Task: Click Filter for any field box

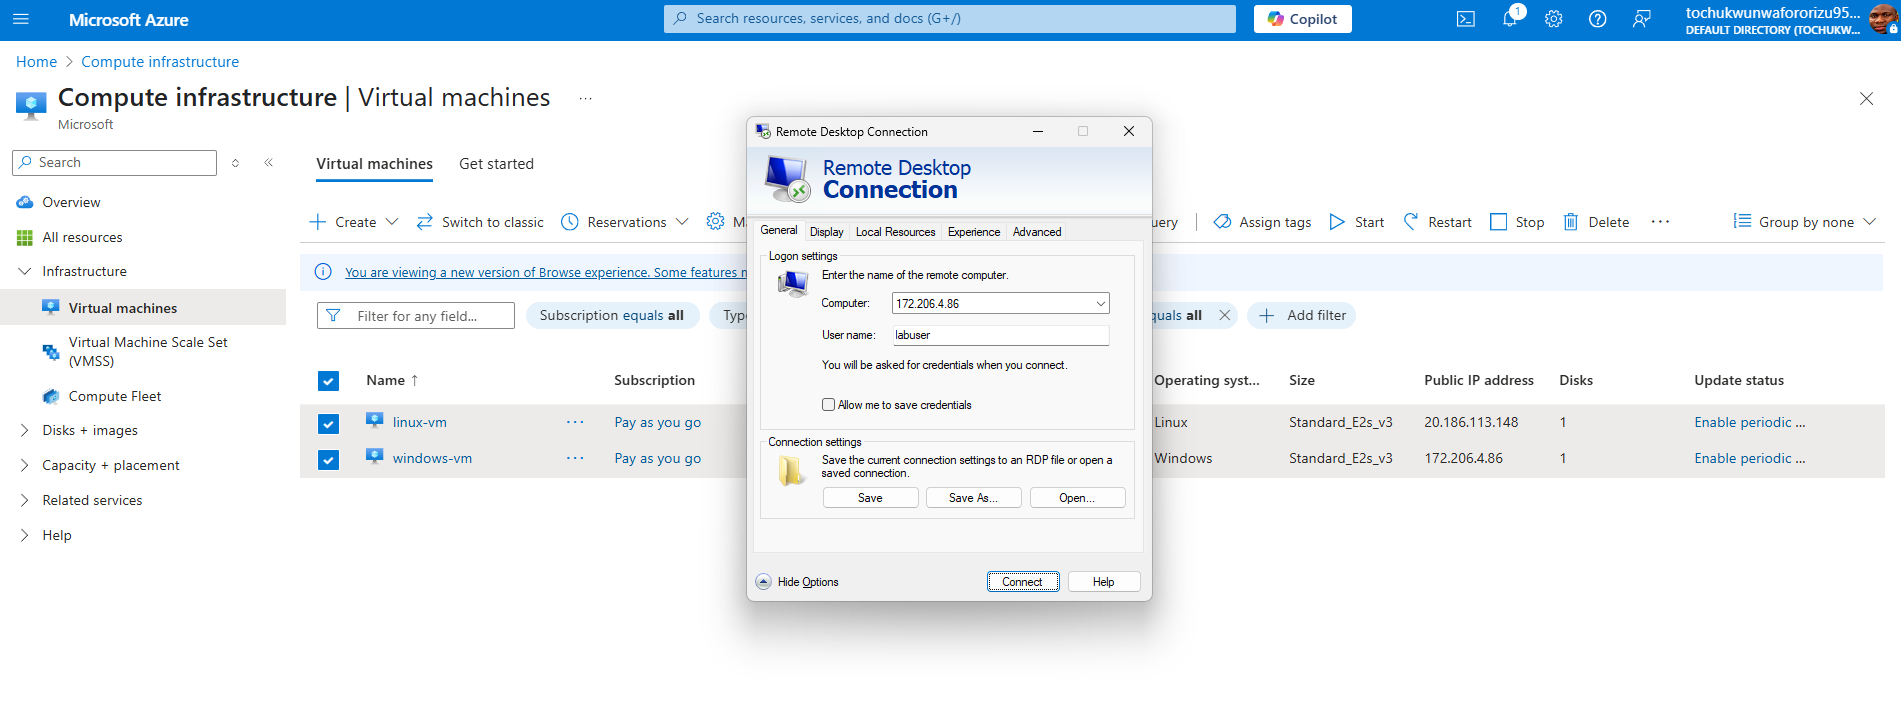Action: [x=416, y=316]
